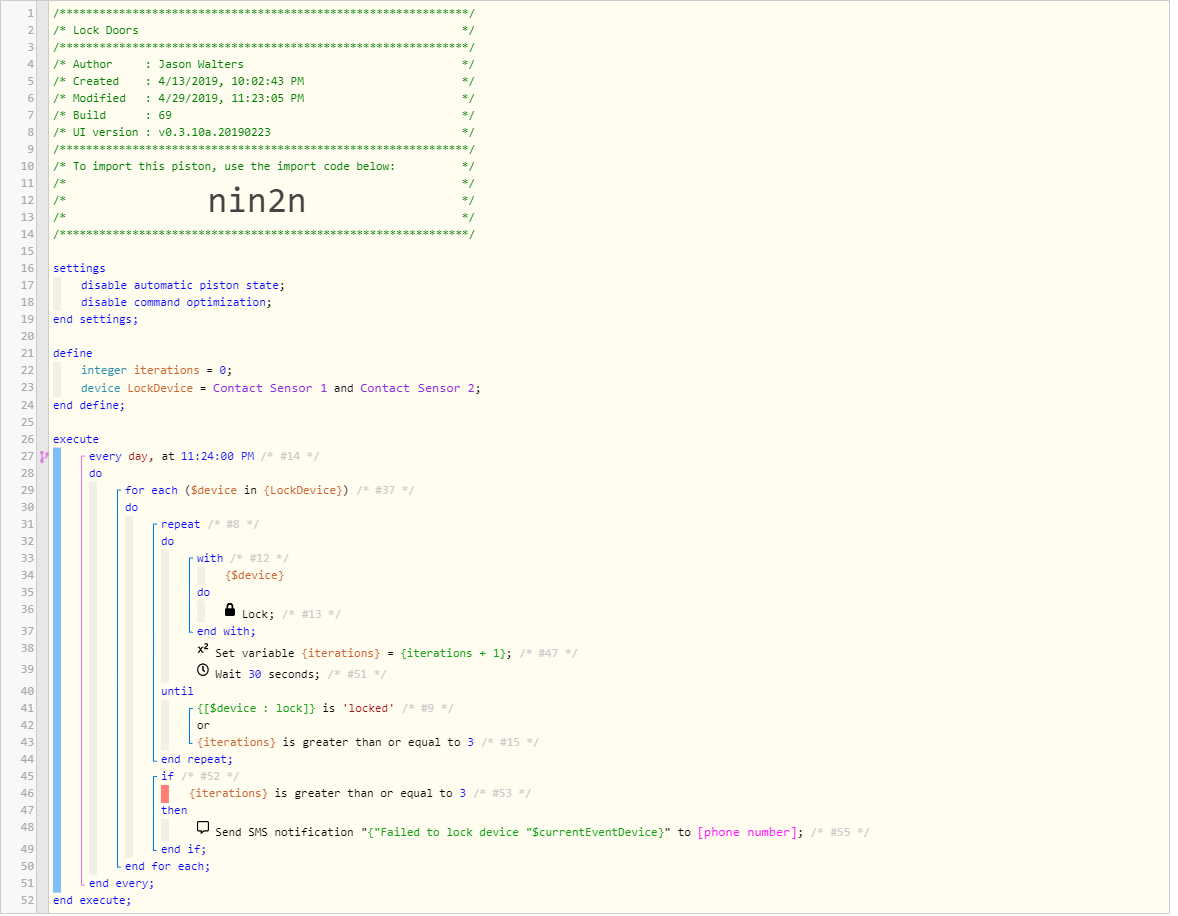Click the clock icon beside Wait 30 seconds
The width and height of the screenshot is (1178, 916).
pyautogui.click(x=203, y=670)
